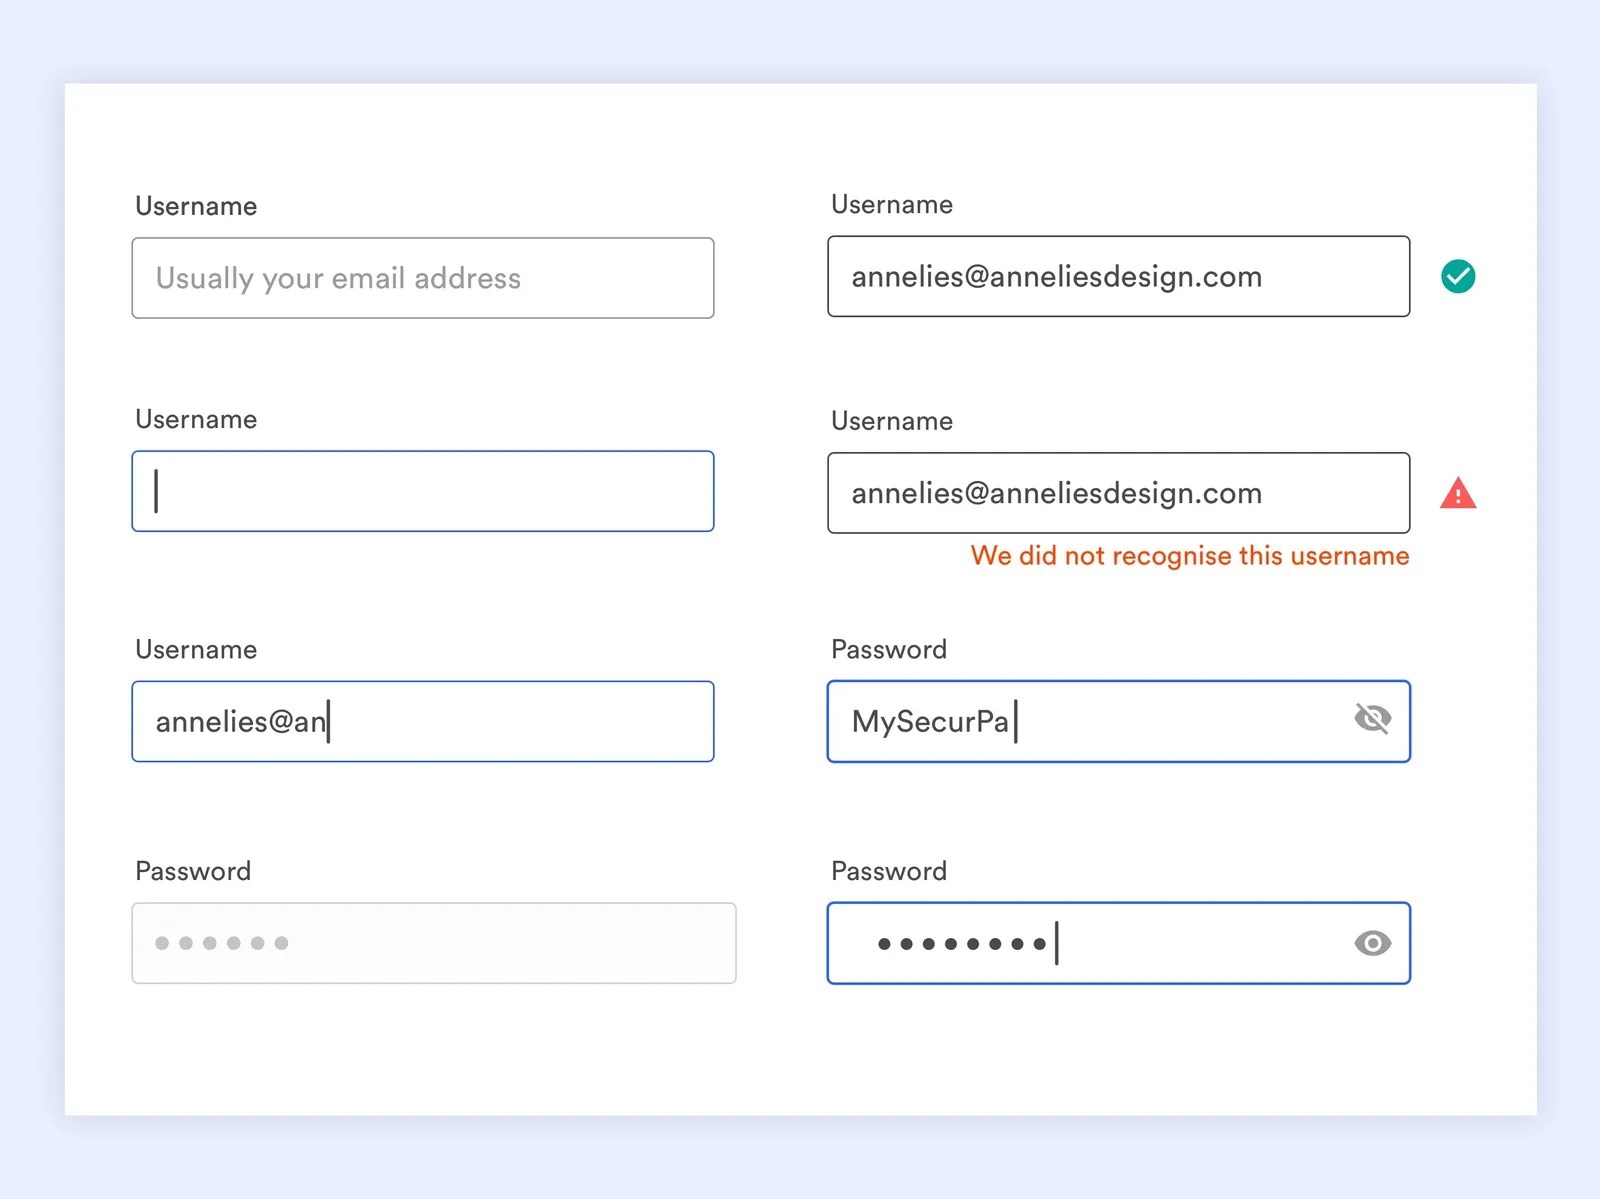Click the Username label above the placeholder field
The height and width of the screenshot is (1199, 1600).
[196, 206]
